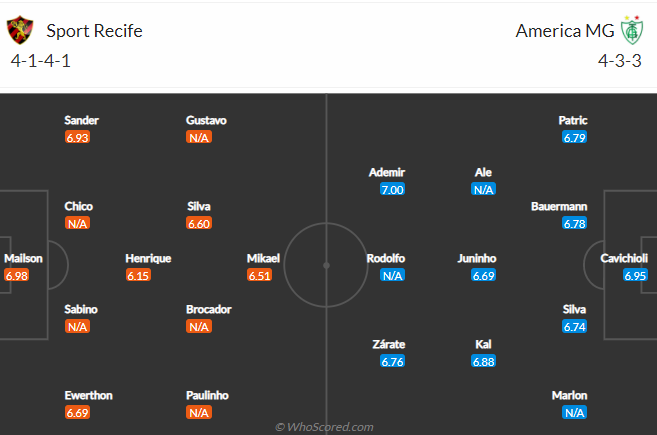Open the Sport Recife team name link

pos(94,31)
